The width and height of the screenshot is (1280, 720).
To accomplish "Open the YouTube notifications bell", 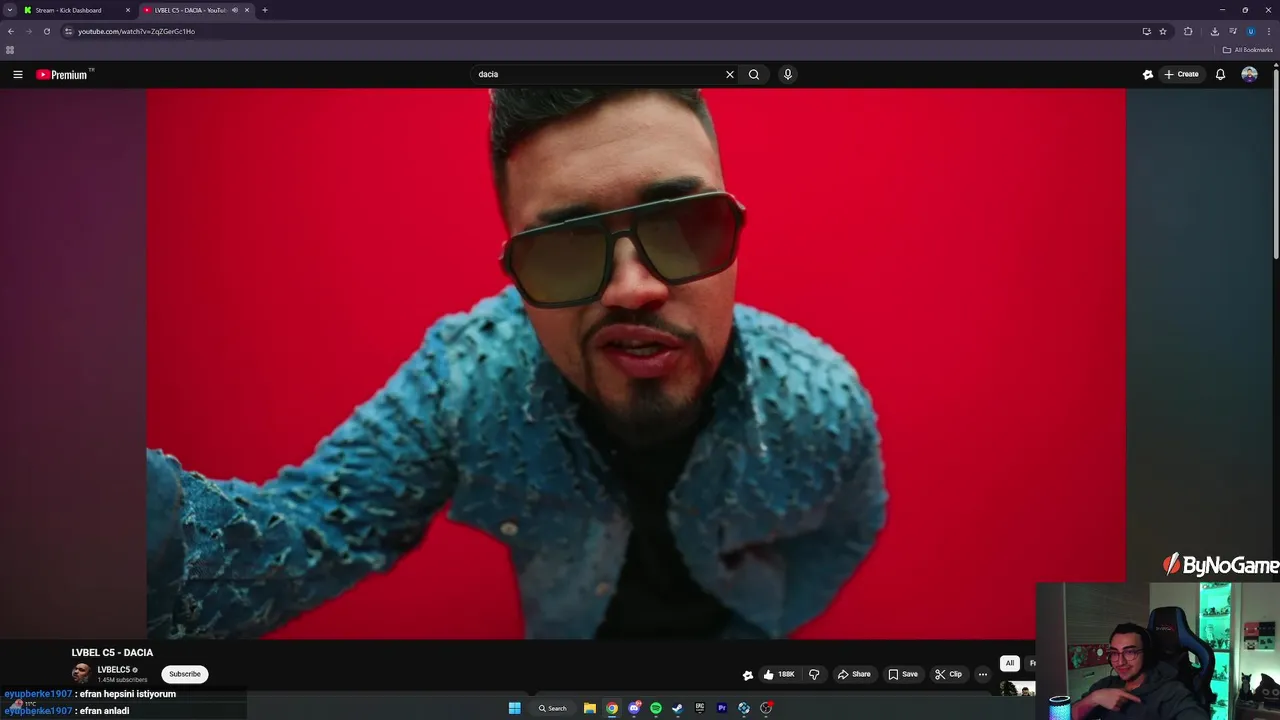I will pos(1220,74).
